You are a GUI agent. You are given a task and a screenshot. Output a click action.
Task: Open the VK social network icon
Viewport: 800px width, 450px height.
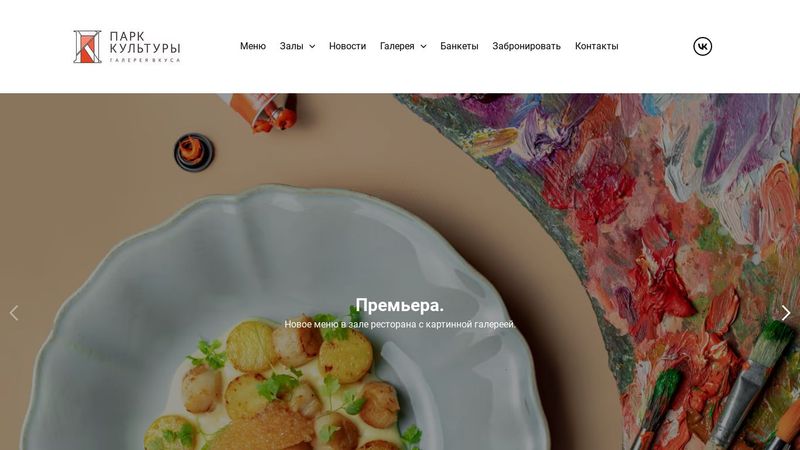(702, 46)
